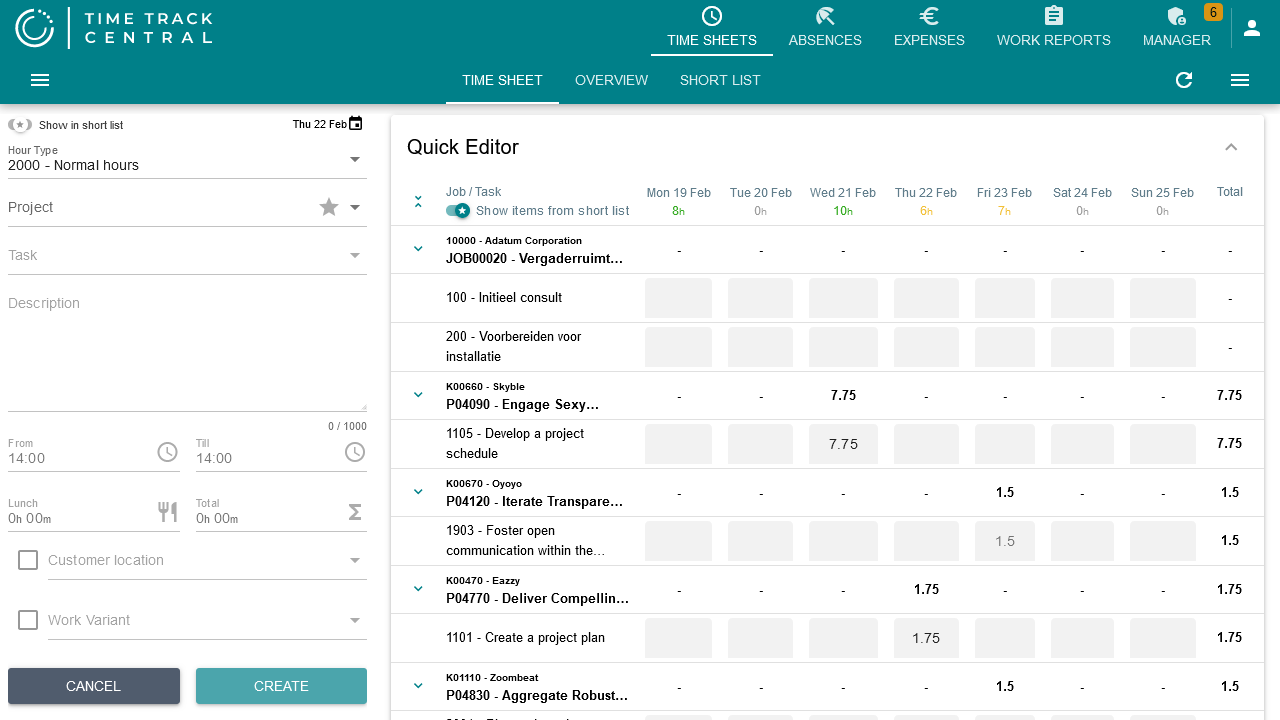Click the Create button
1280x720 pixels.
[281, 686]
